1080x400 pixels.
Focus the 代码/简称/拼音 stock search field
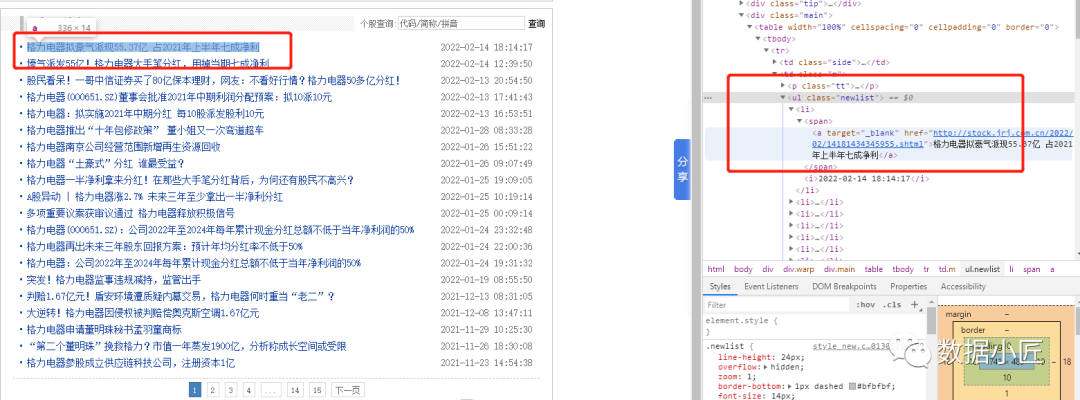click(461, 23)
